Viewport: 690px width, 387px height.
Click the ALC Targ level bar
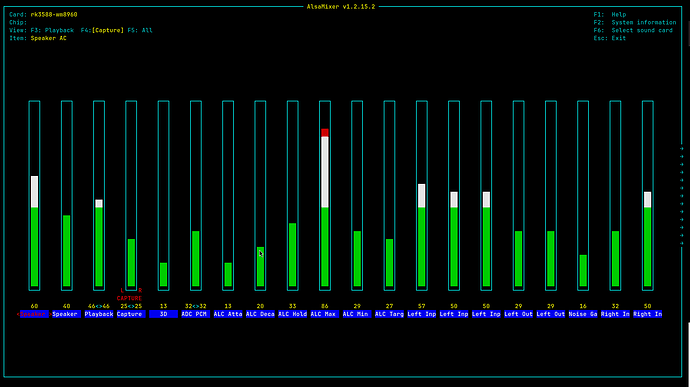pos(389,195)
